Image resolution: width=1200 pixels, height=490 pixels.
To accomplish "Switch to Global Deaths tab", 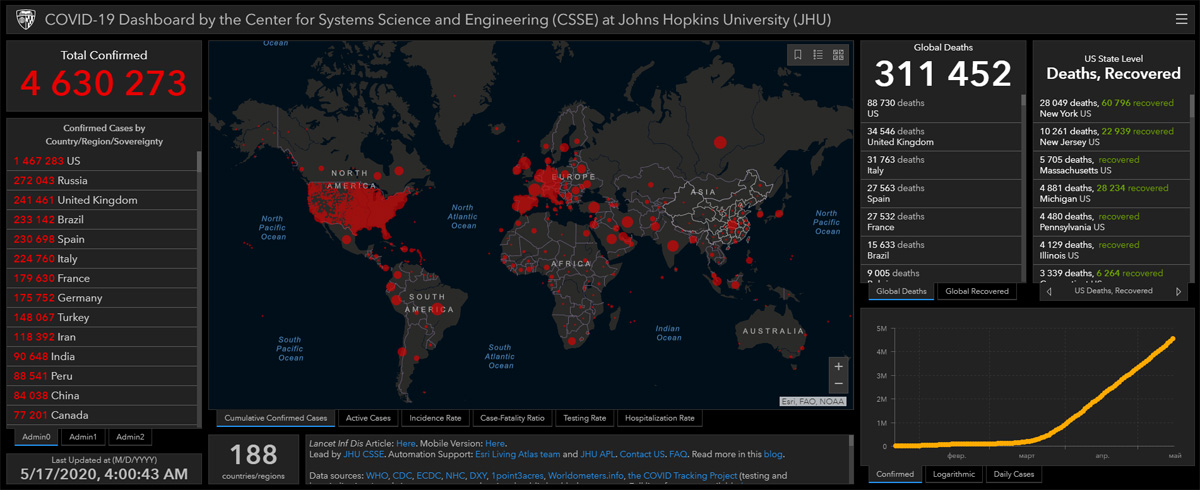I will [x=902, y=291].
